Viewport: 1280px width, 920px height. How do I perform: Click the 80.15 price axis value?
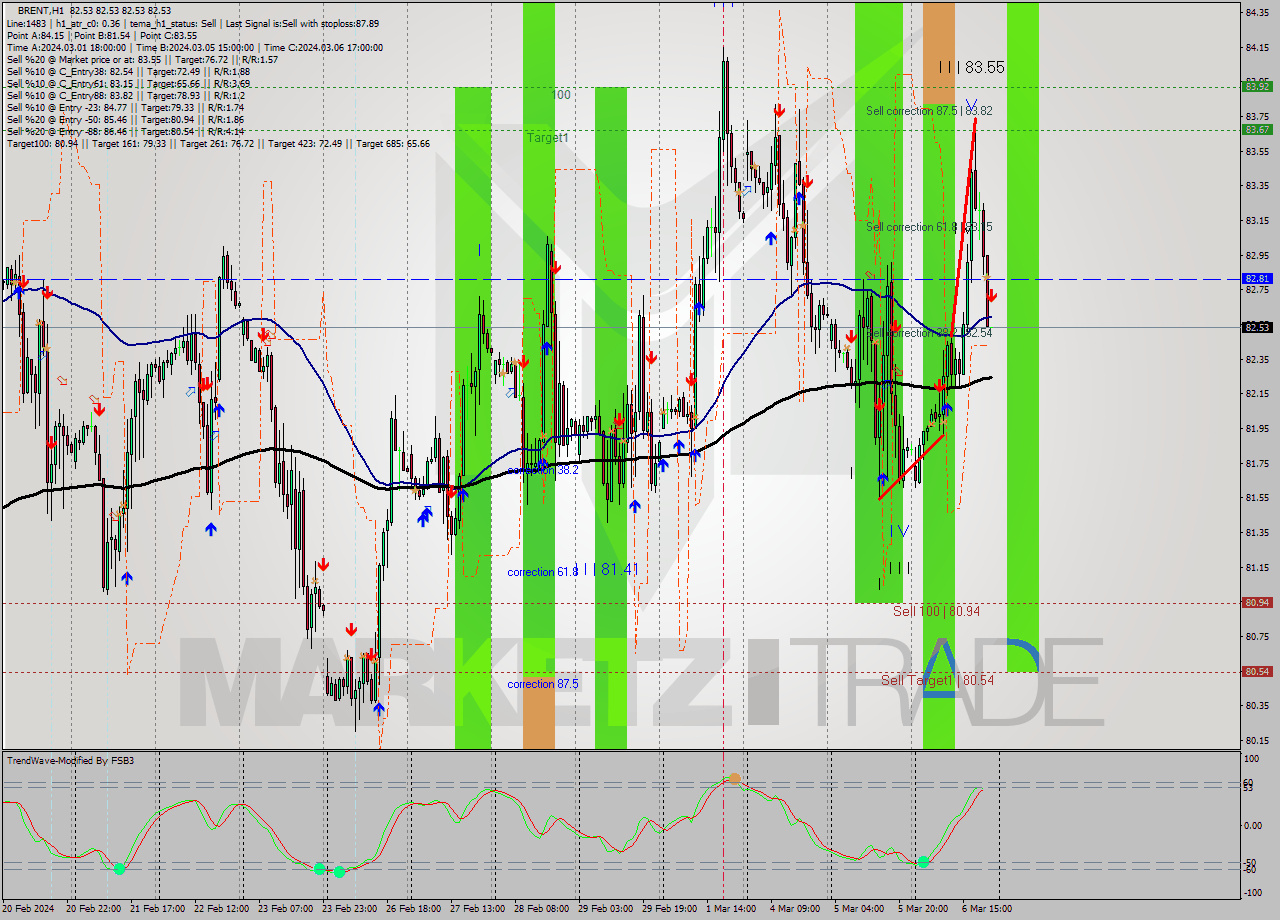(1257, 741)
